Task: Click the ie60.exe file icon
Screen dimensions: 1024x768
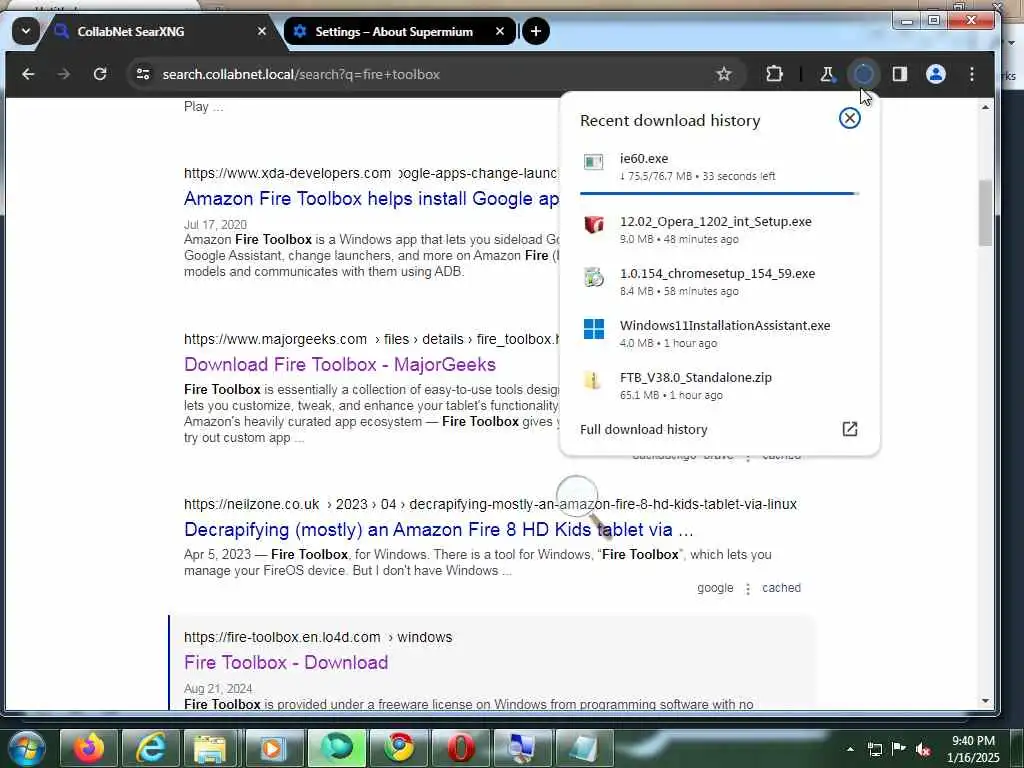Action: click(x=594, y=161)
